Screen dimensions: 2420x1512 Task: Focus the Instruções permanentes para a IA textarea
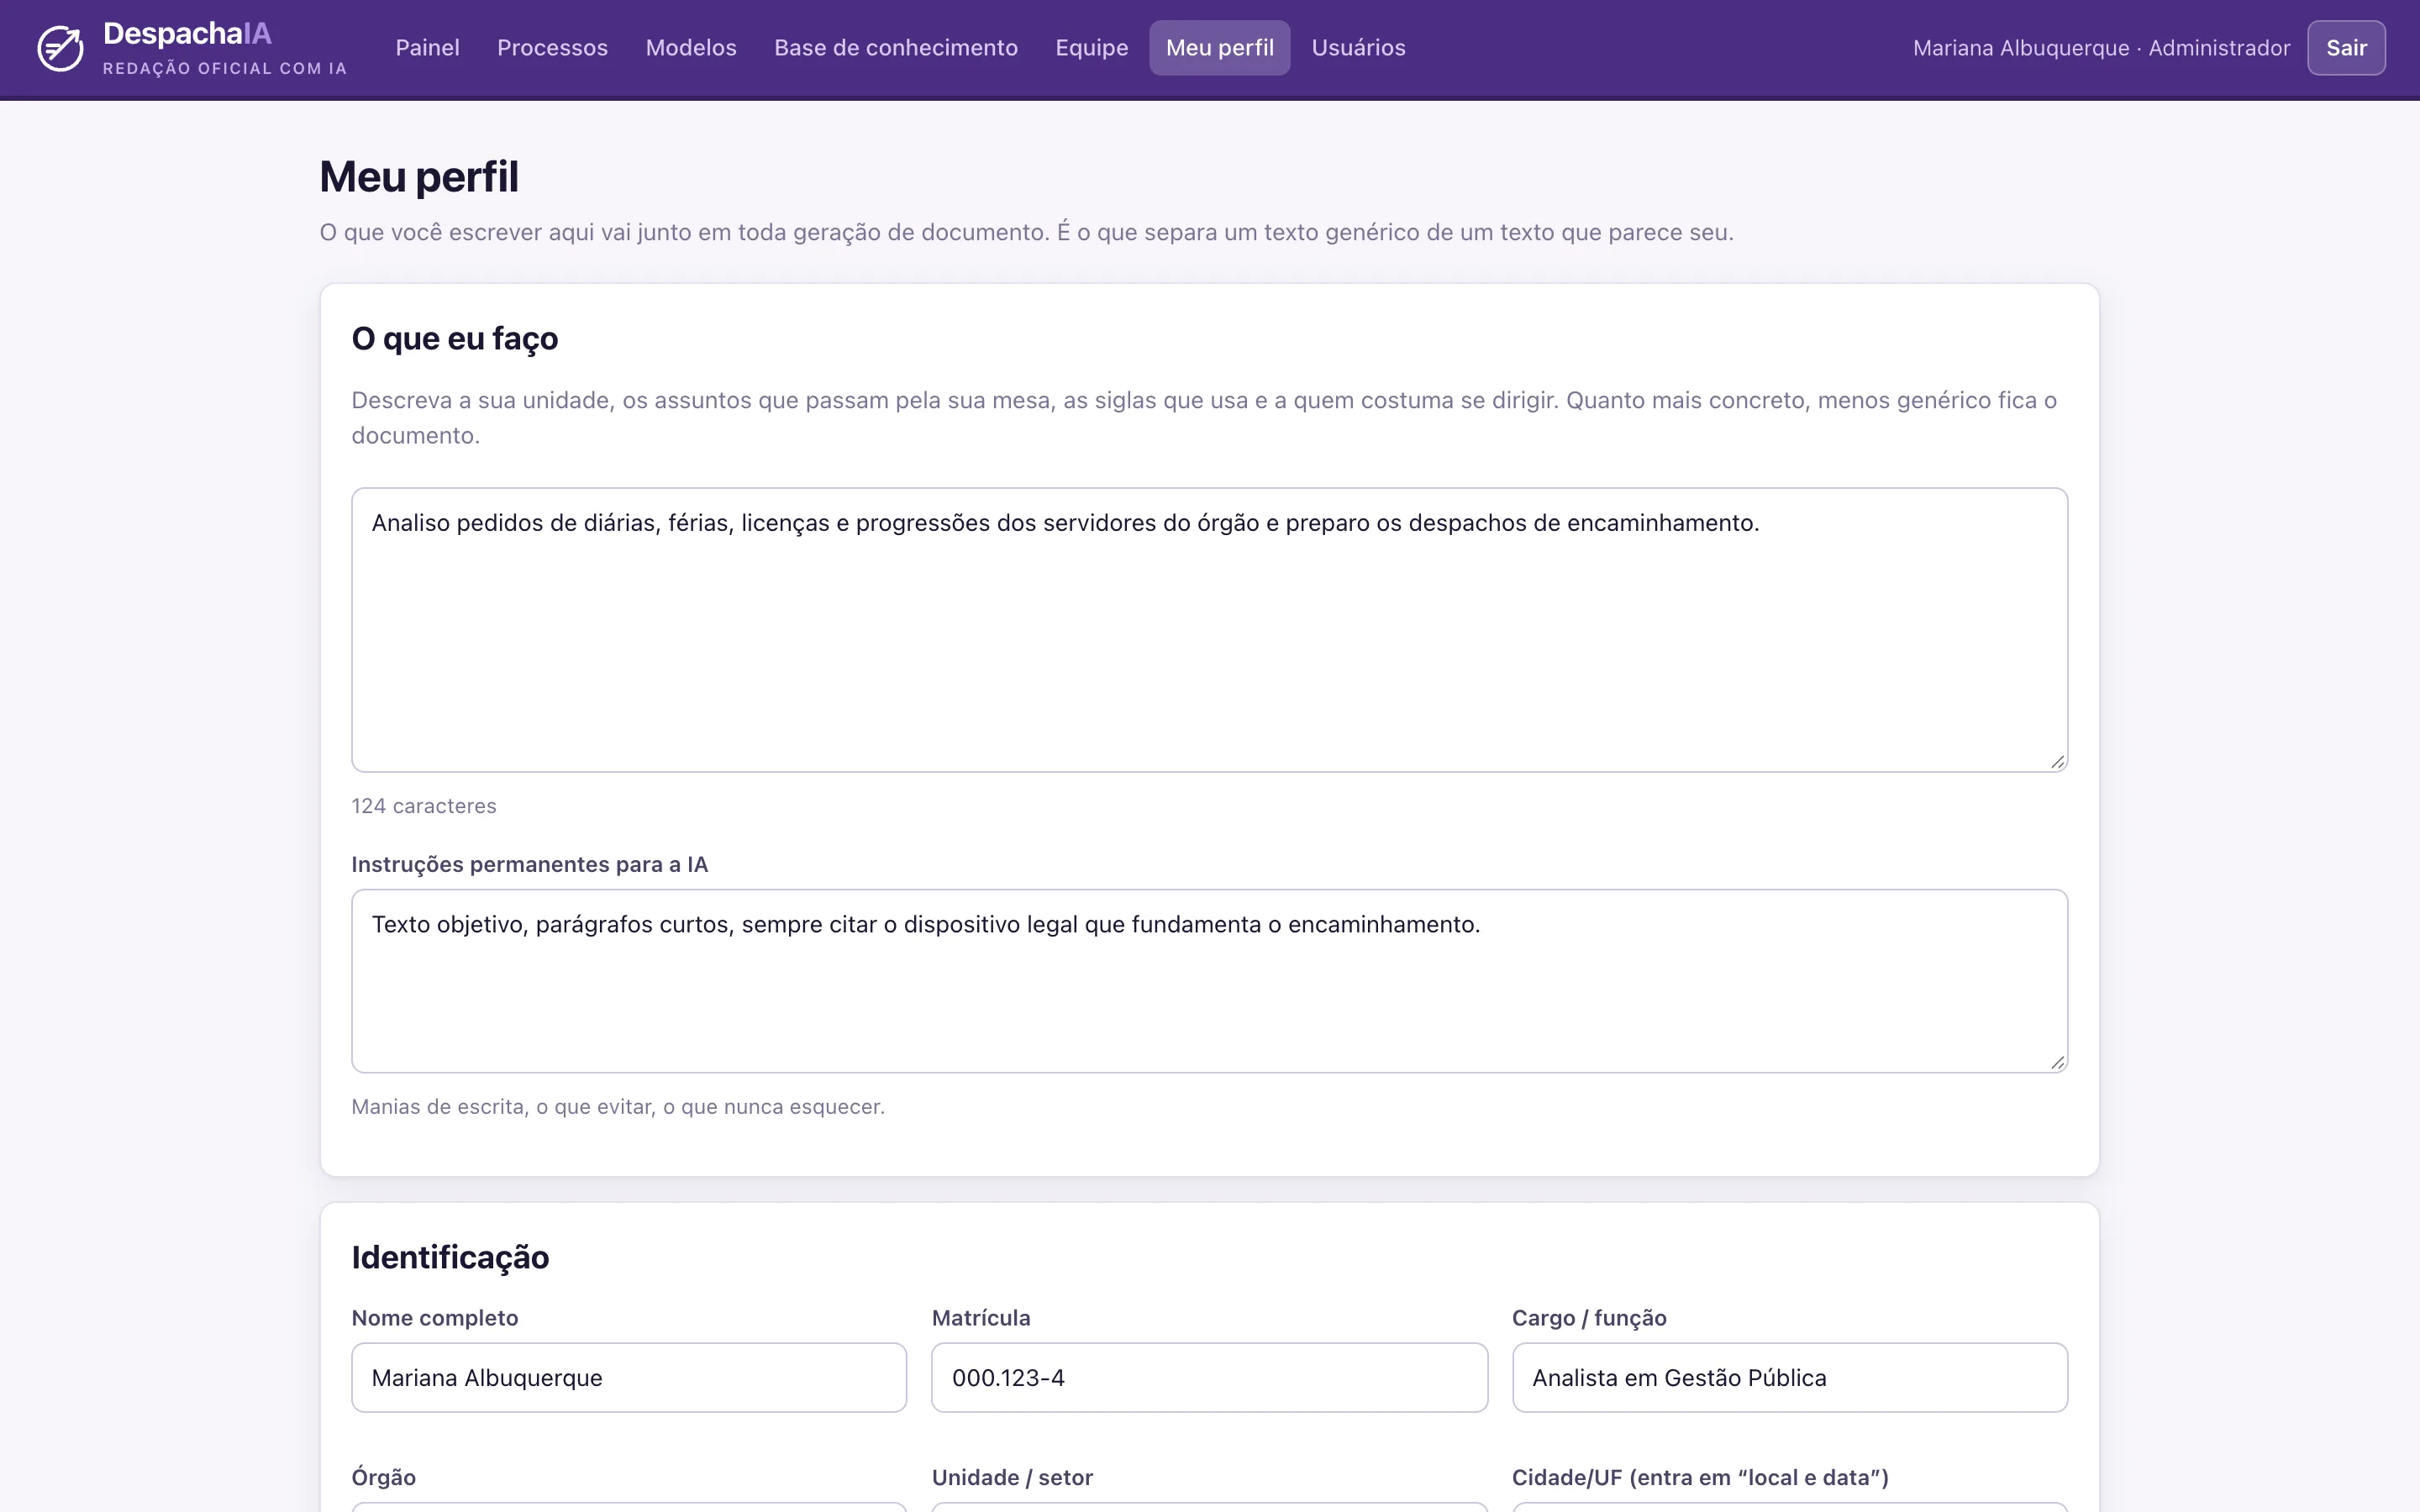(1209, 981)
